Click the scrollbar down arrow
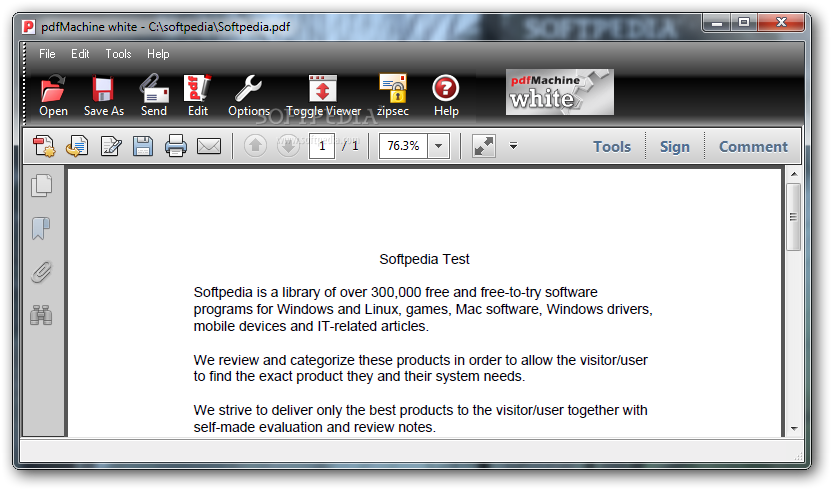The width and height of the screenshot is (832, 490). point(794,428)
